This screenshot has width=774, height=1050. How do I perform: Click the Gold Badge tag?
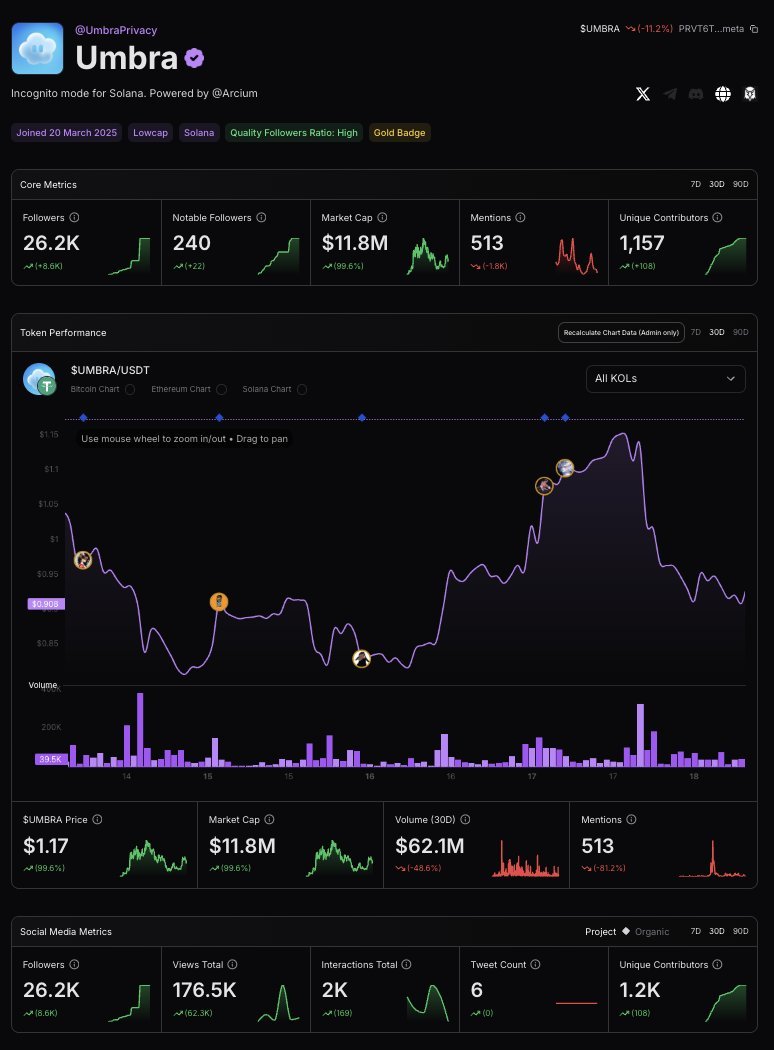(399, 133)
